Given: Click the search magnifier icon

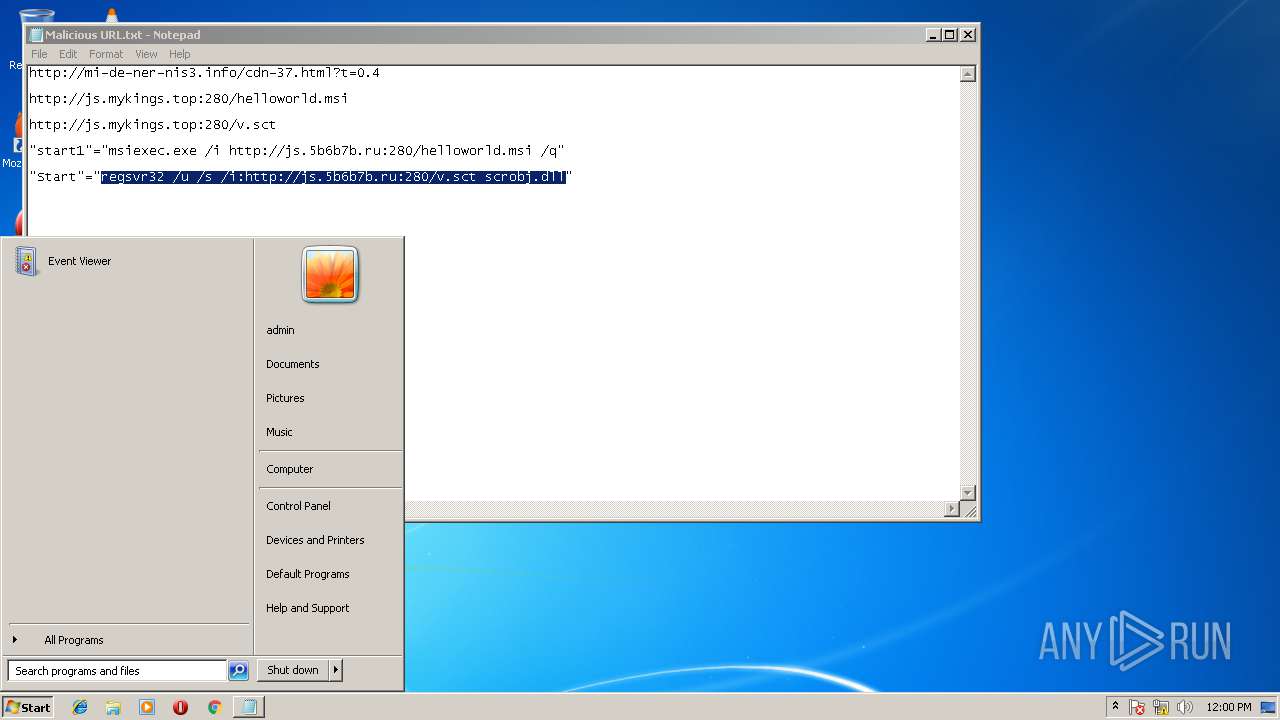Looking at the screenshot, I should 238,671.
